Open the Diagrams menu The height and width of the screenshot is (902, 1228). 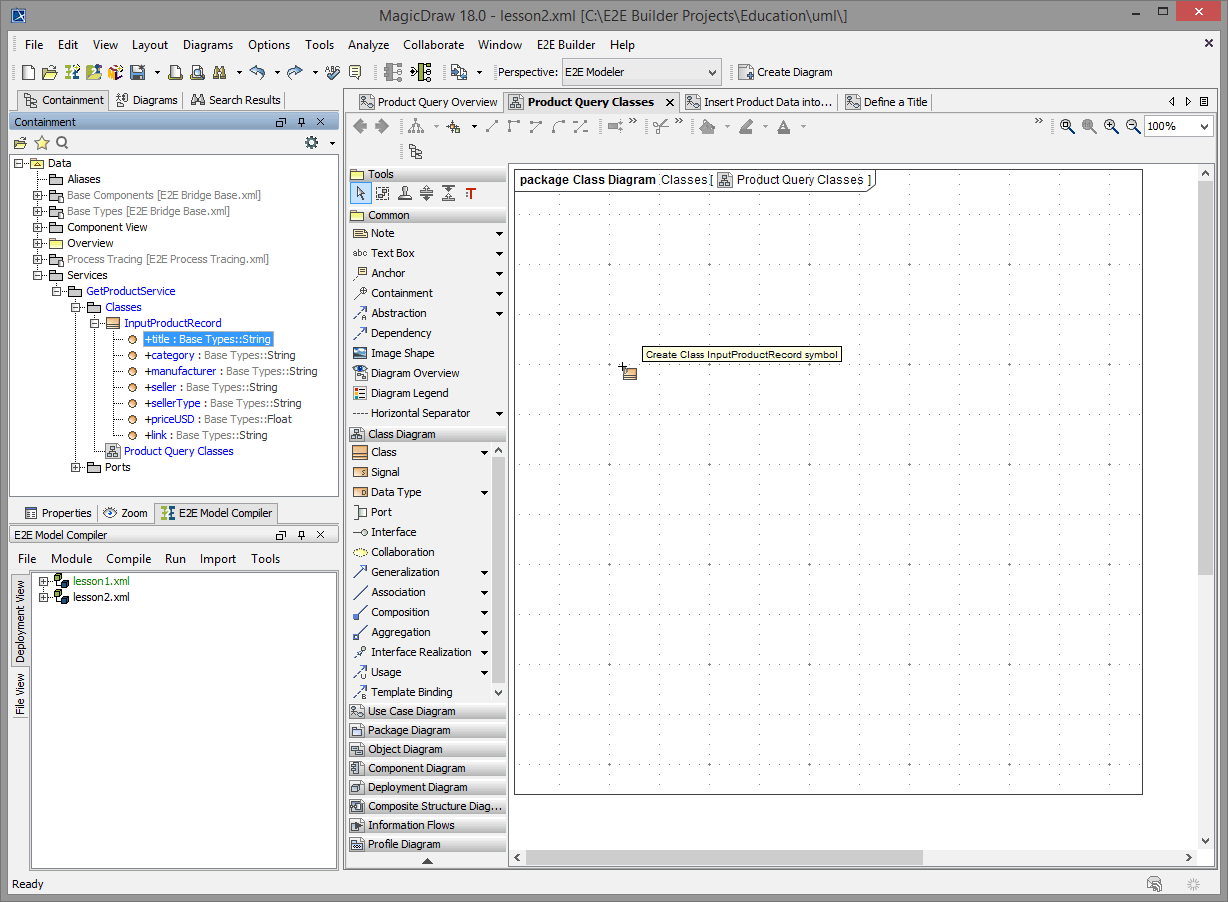tap(207, 45)
